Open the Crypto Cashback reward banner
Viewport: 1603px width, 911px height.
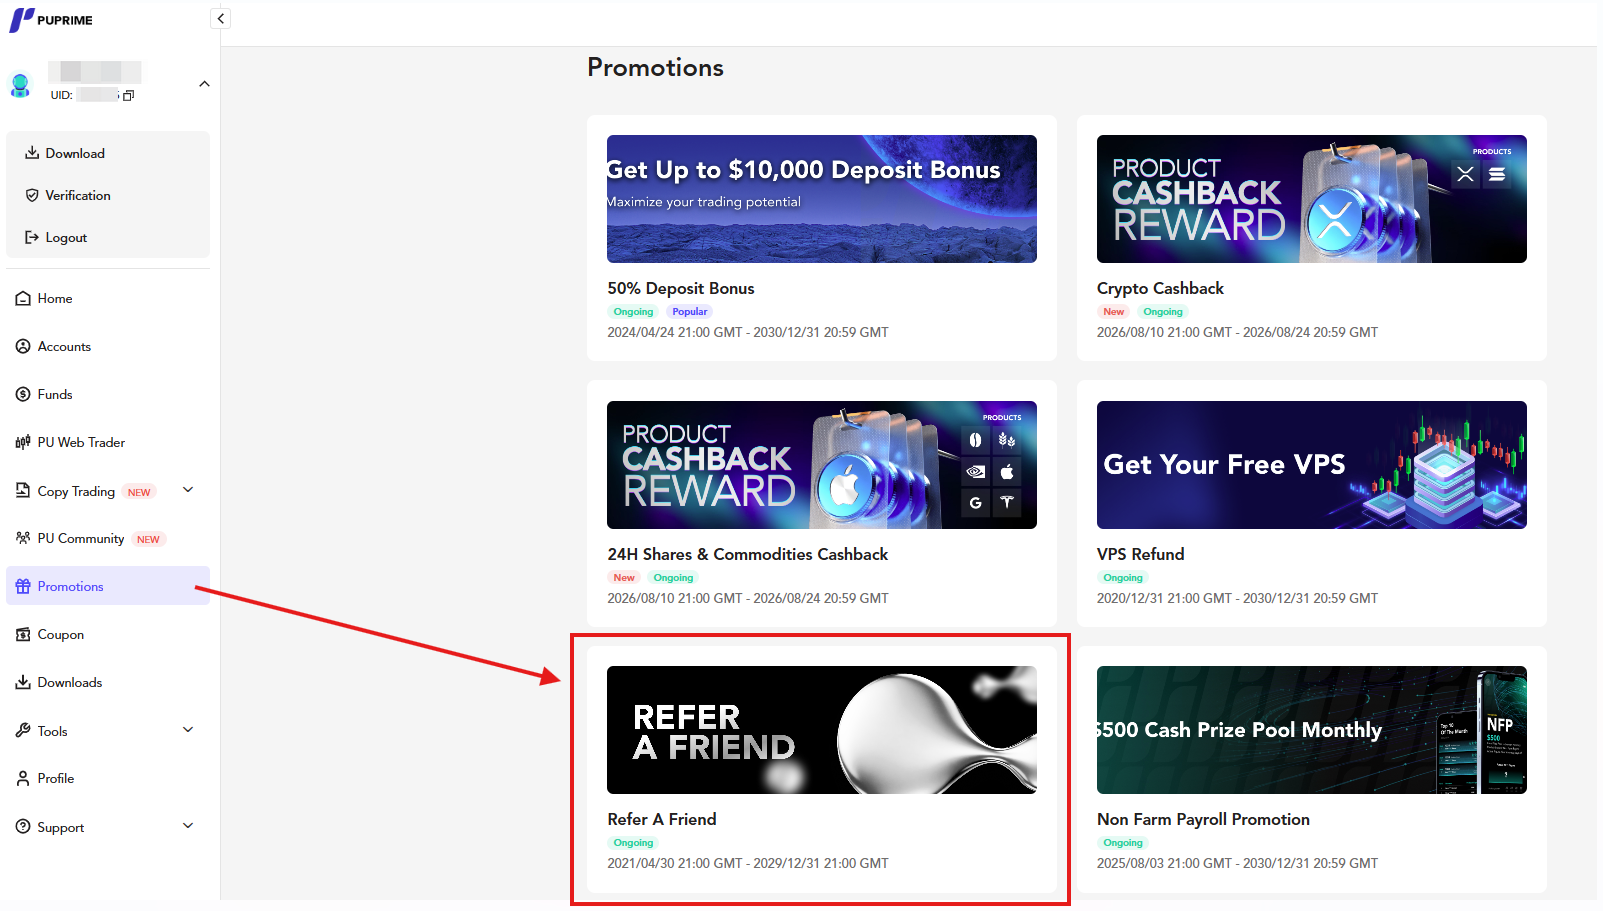pyautogui.click(x=1312, y=199)
